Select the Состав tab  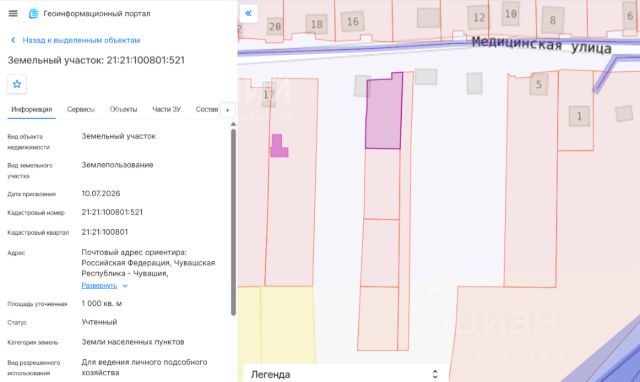[x=207, y=109]
